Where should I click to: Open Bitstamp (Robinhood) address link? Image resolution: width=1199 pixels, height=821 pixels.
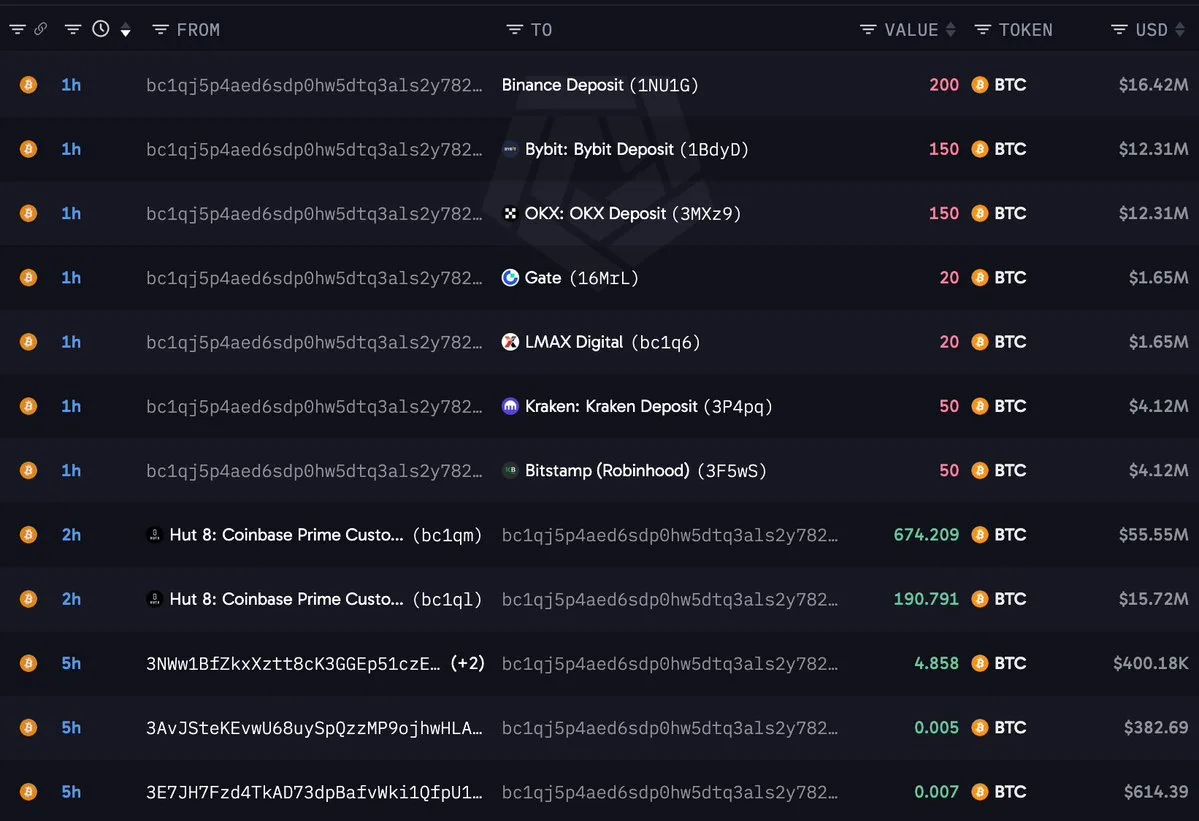pyautogui.click(x=645, y=470)
